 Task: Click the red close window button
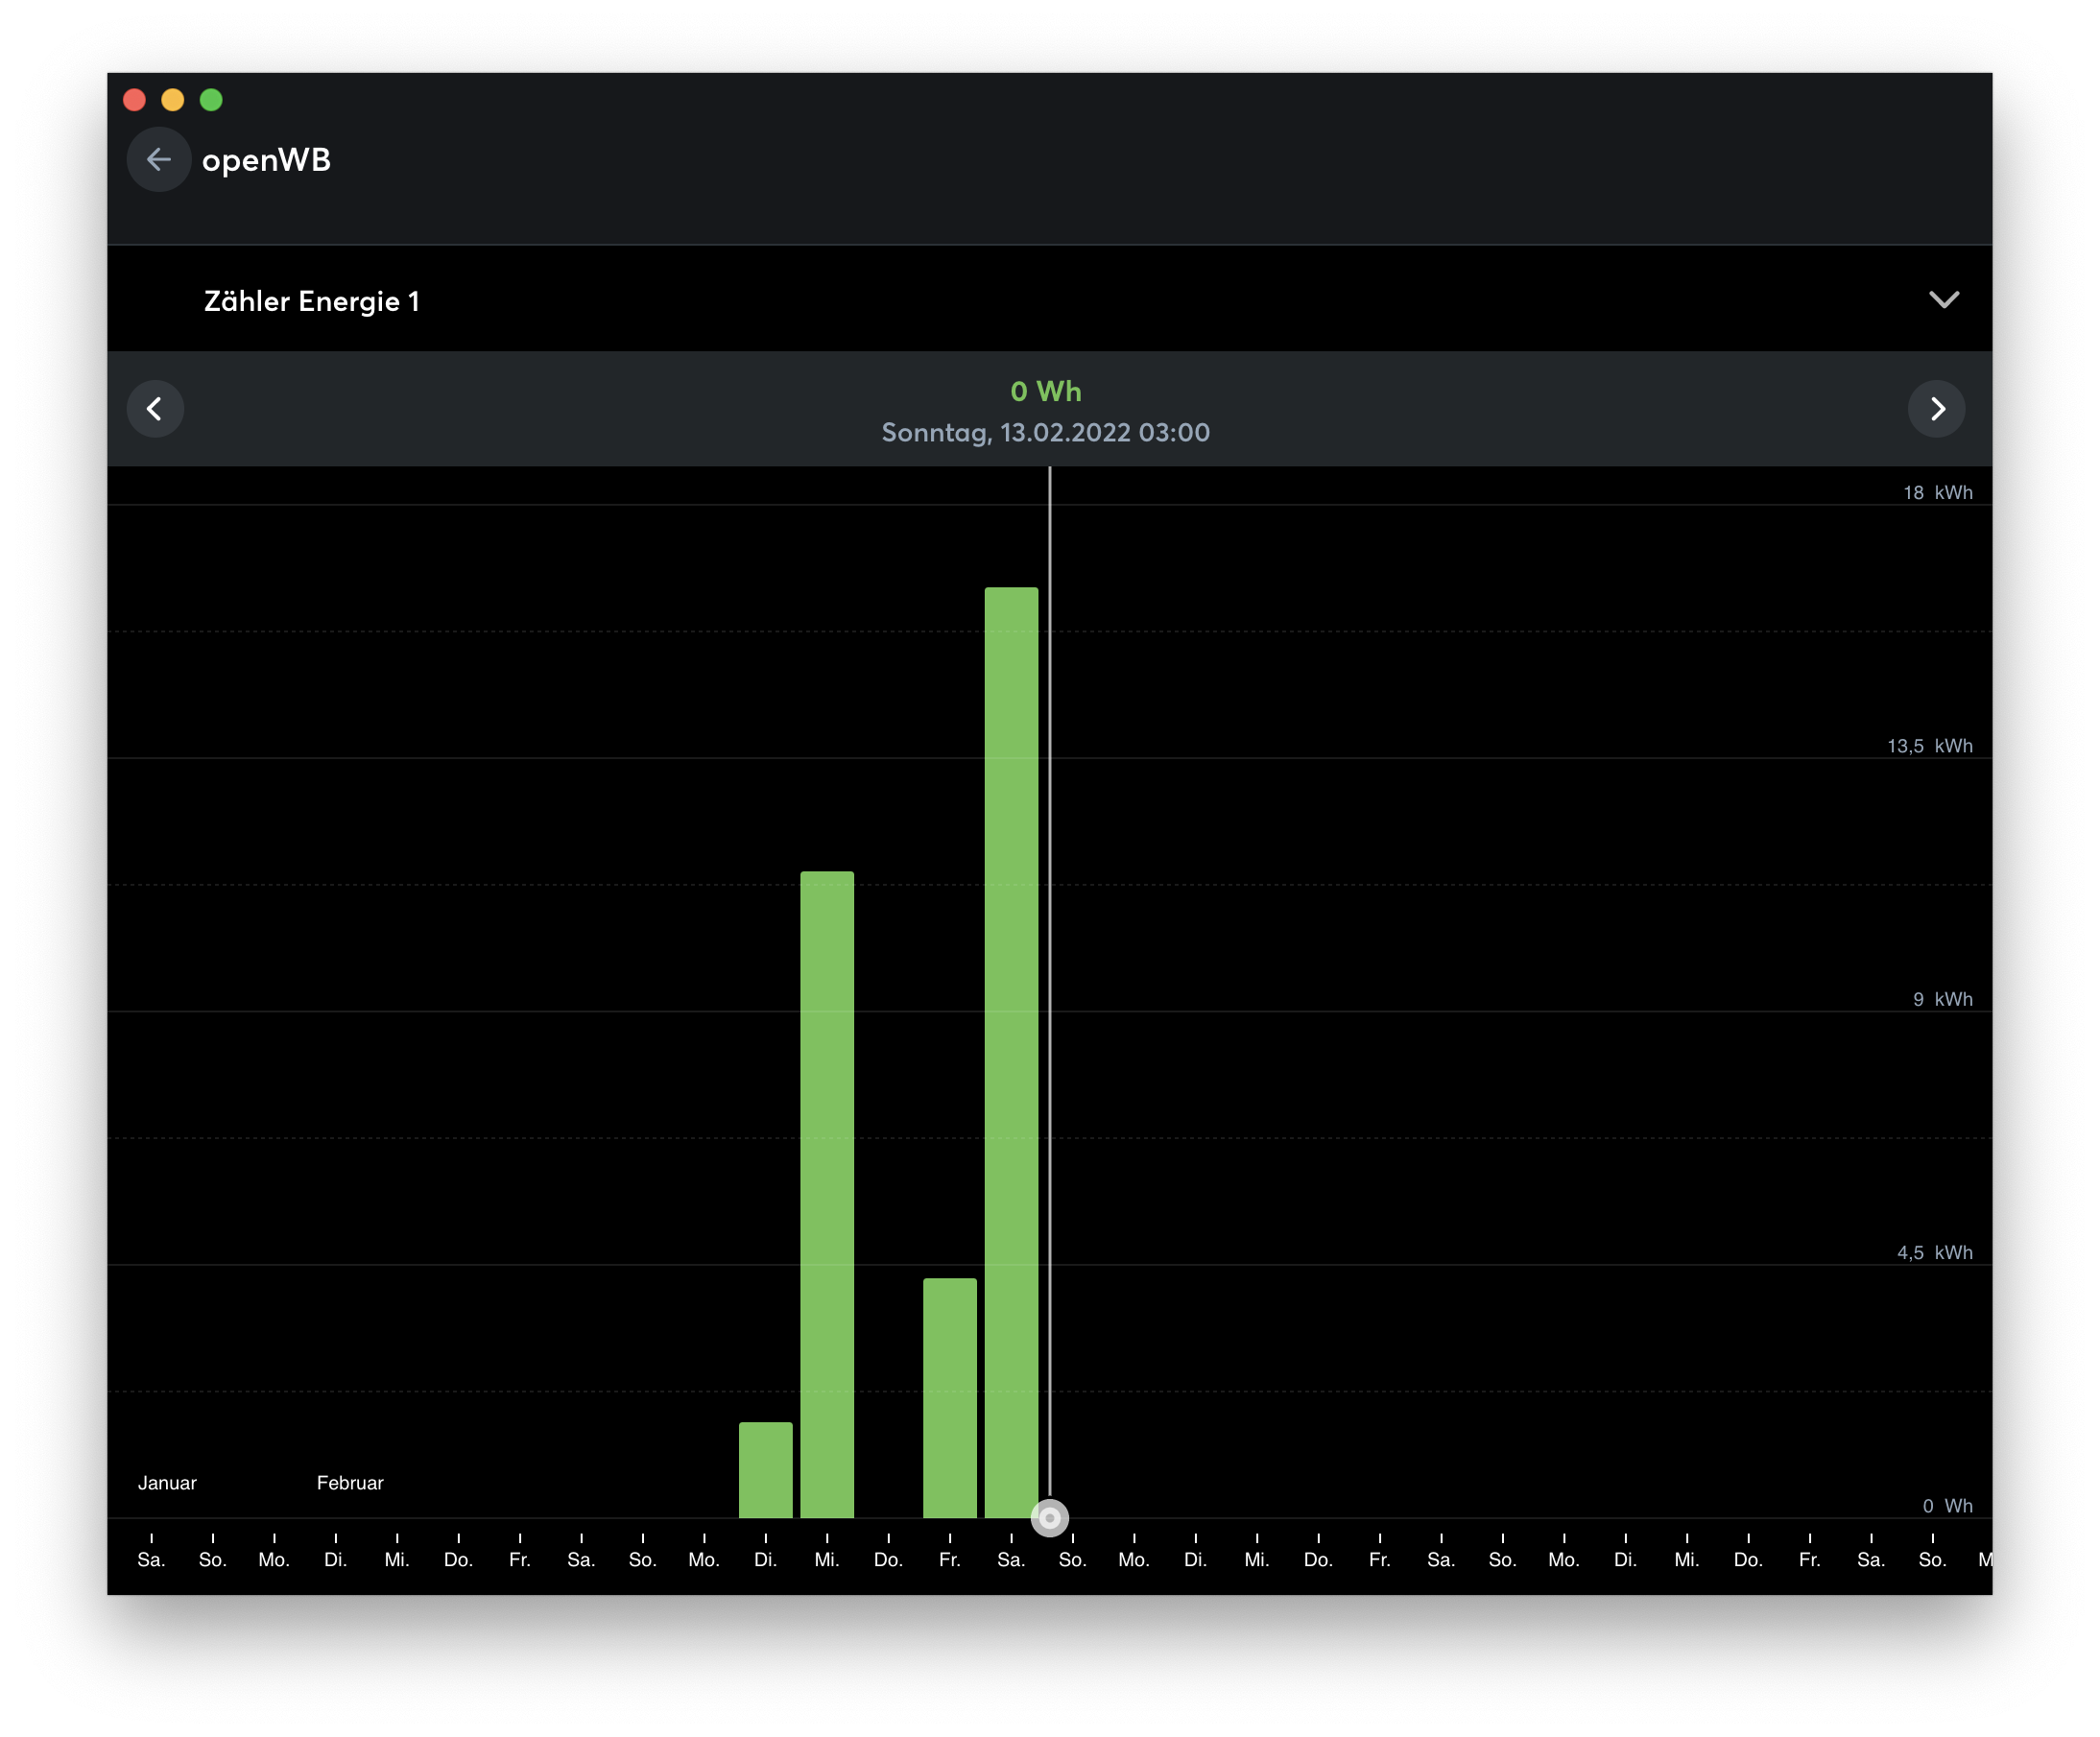pos(134,100)
